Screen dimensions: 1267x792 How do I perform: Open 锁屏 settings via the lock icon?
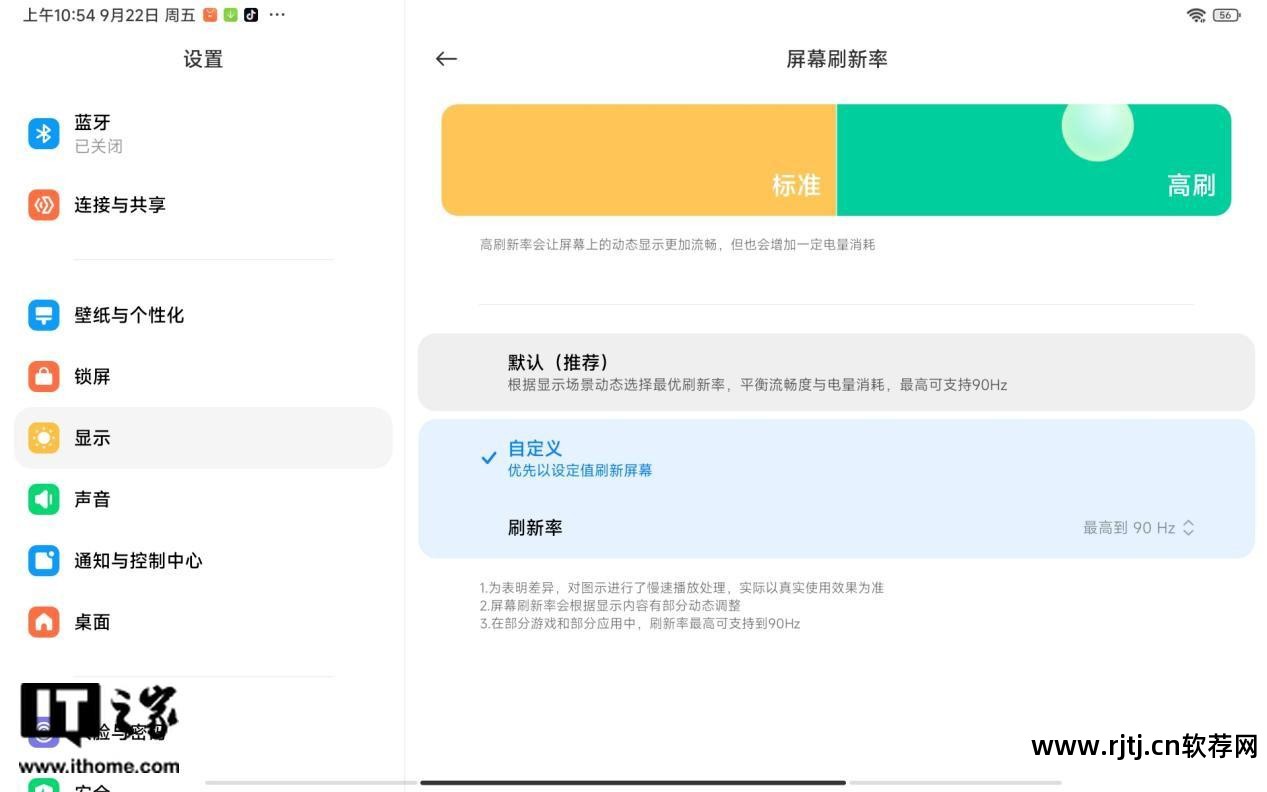coord(43,377)
